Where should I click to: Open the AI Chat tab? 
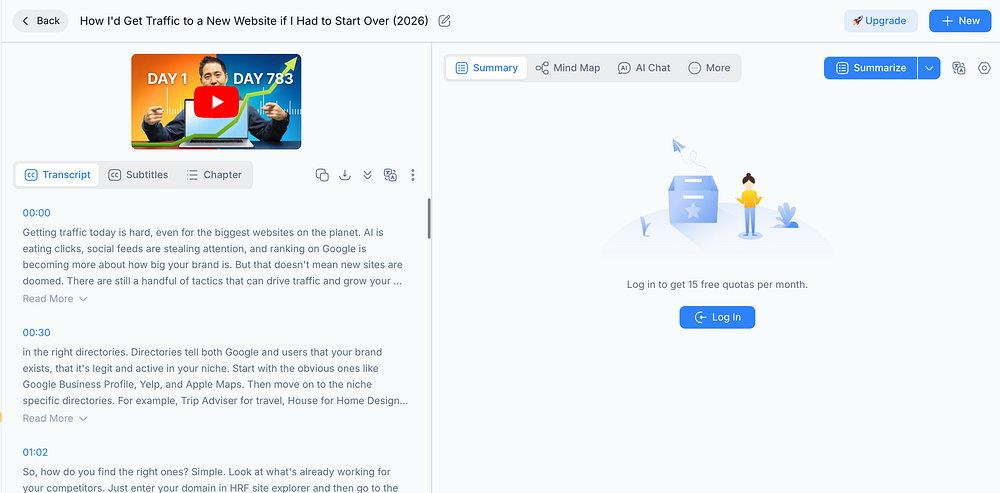(644, 68)
